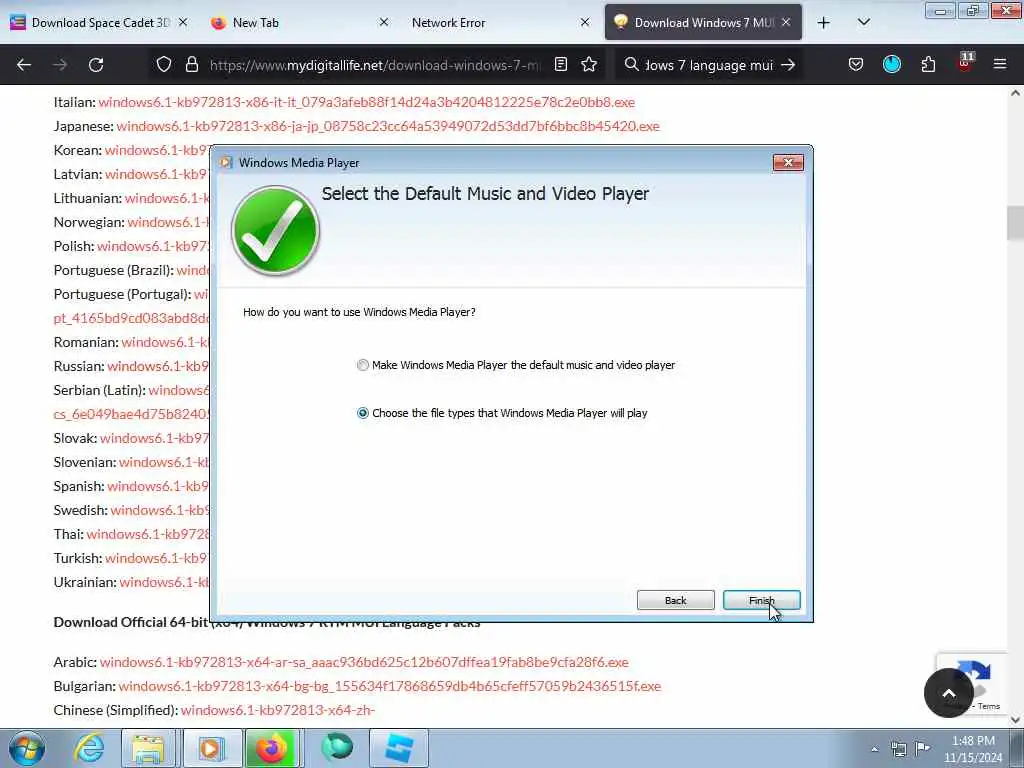The width and height of the screenshot is (1024, 768).
Task: Bookmark this page with the star icon
Action: pyautogui.click(x=589, y=65)
